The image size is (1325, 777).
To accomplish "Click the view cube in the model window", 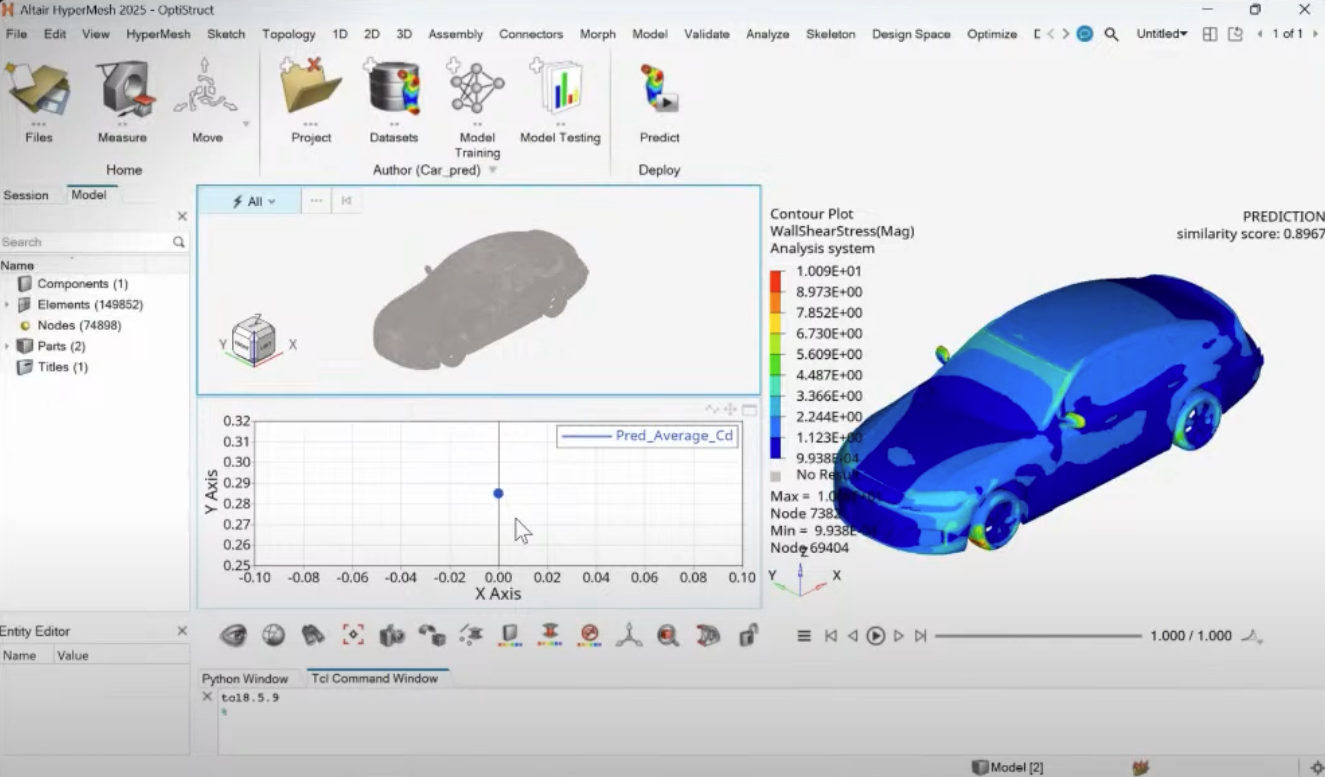I will [x=252, y=340].
